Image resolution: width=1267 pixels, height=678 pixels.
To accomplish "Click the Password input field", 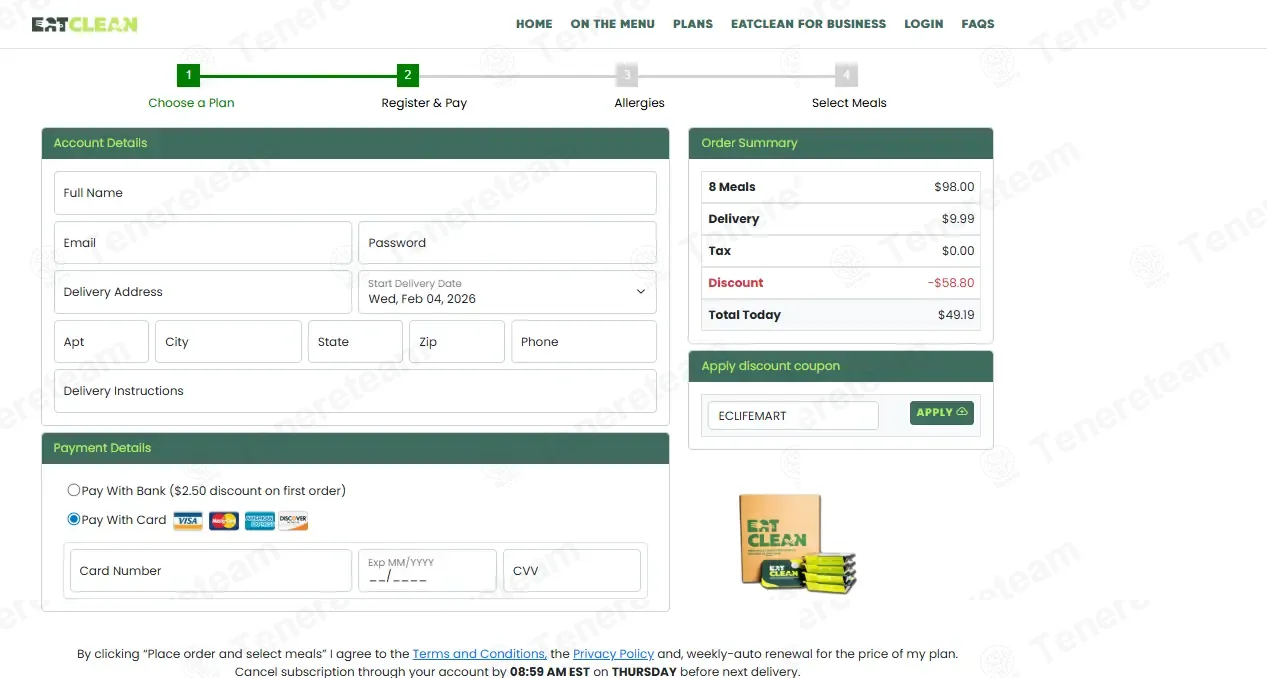I will pyautogui.click(x=507, y=243).
